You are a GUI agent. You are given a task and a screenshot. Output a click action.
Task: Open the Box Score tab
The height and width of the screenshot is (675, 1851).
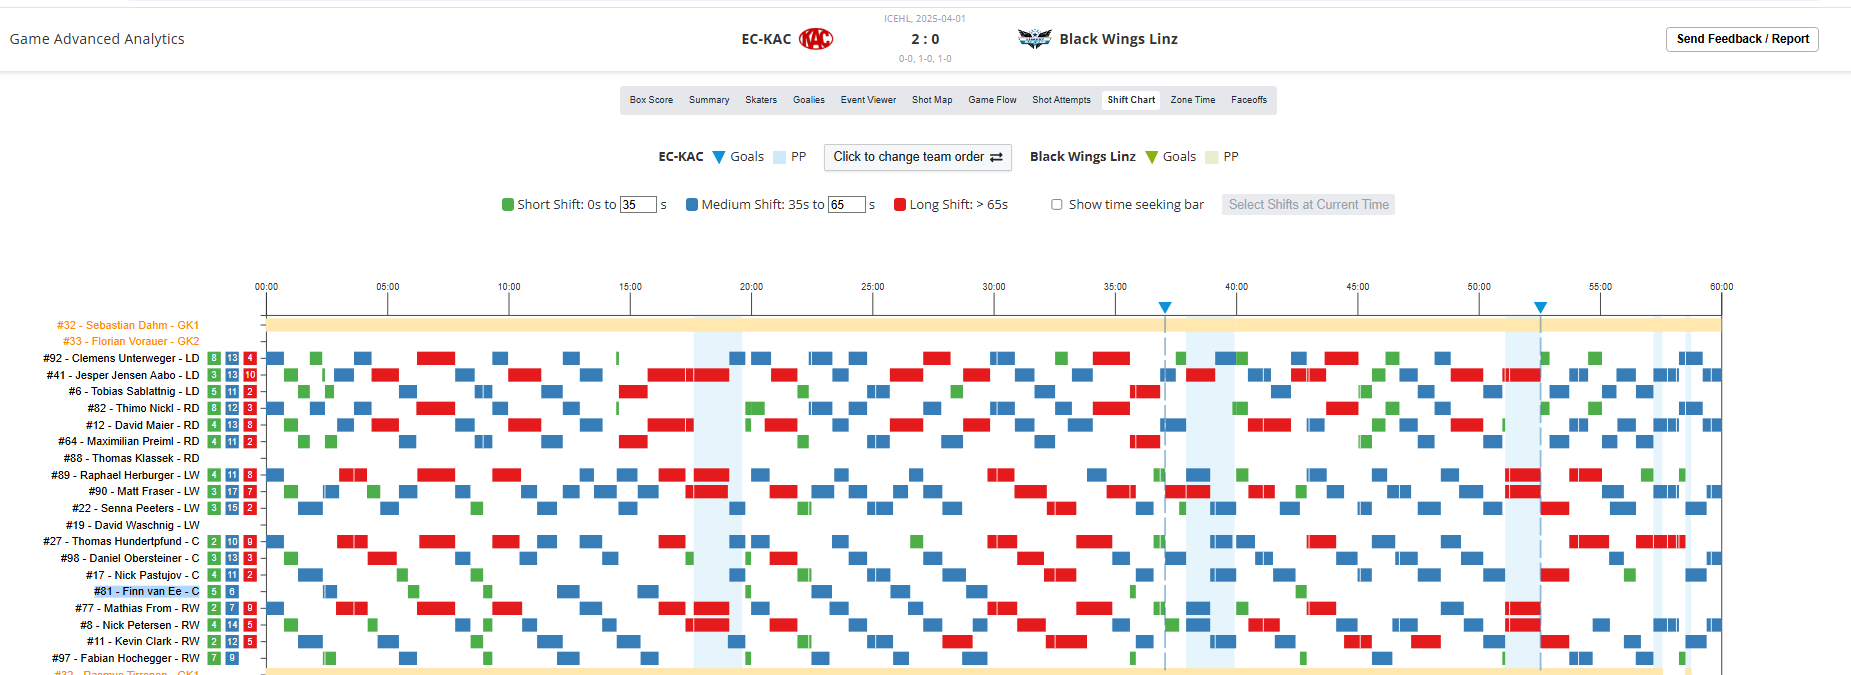[651, 100]
